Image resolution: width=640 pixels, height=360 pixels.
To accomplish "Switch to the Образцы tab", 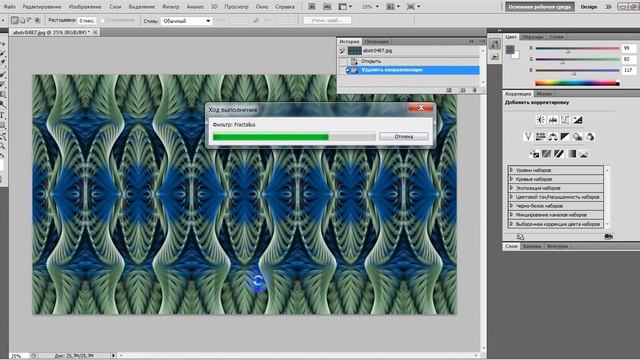I will pos(533,37).
